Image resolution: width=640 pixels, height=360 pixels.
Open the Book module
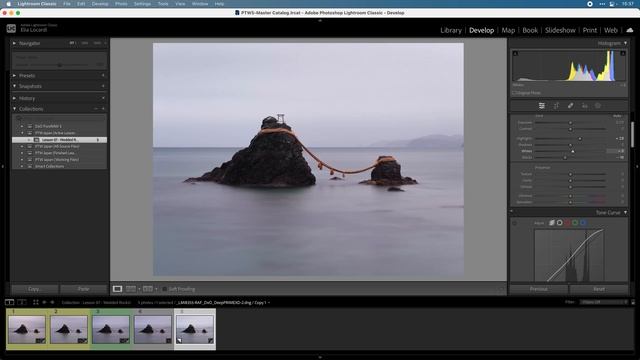click(x=530, y=30)
